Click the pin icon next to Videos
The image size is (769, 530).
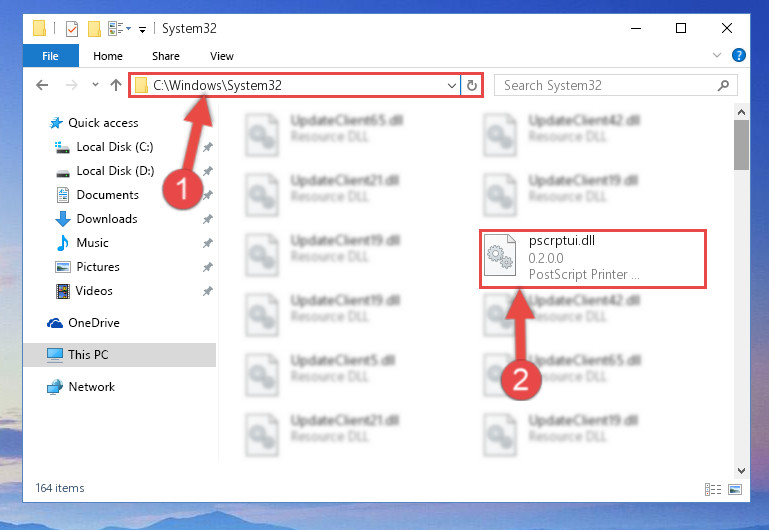(208, 291)
